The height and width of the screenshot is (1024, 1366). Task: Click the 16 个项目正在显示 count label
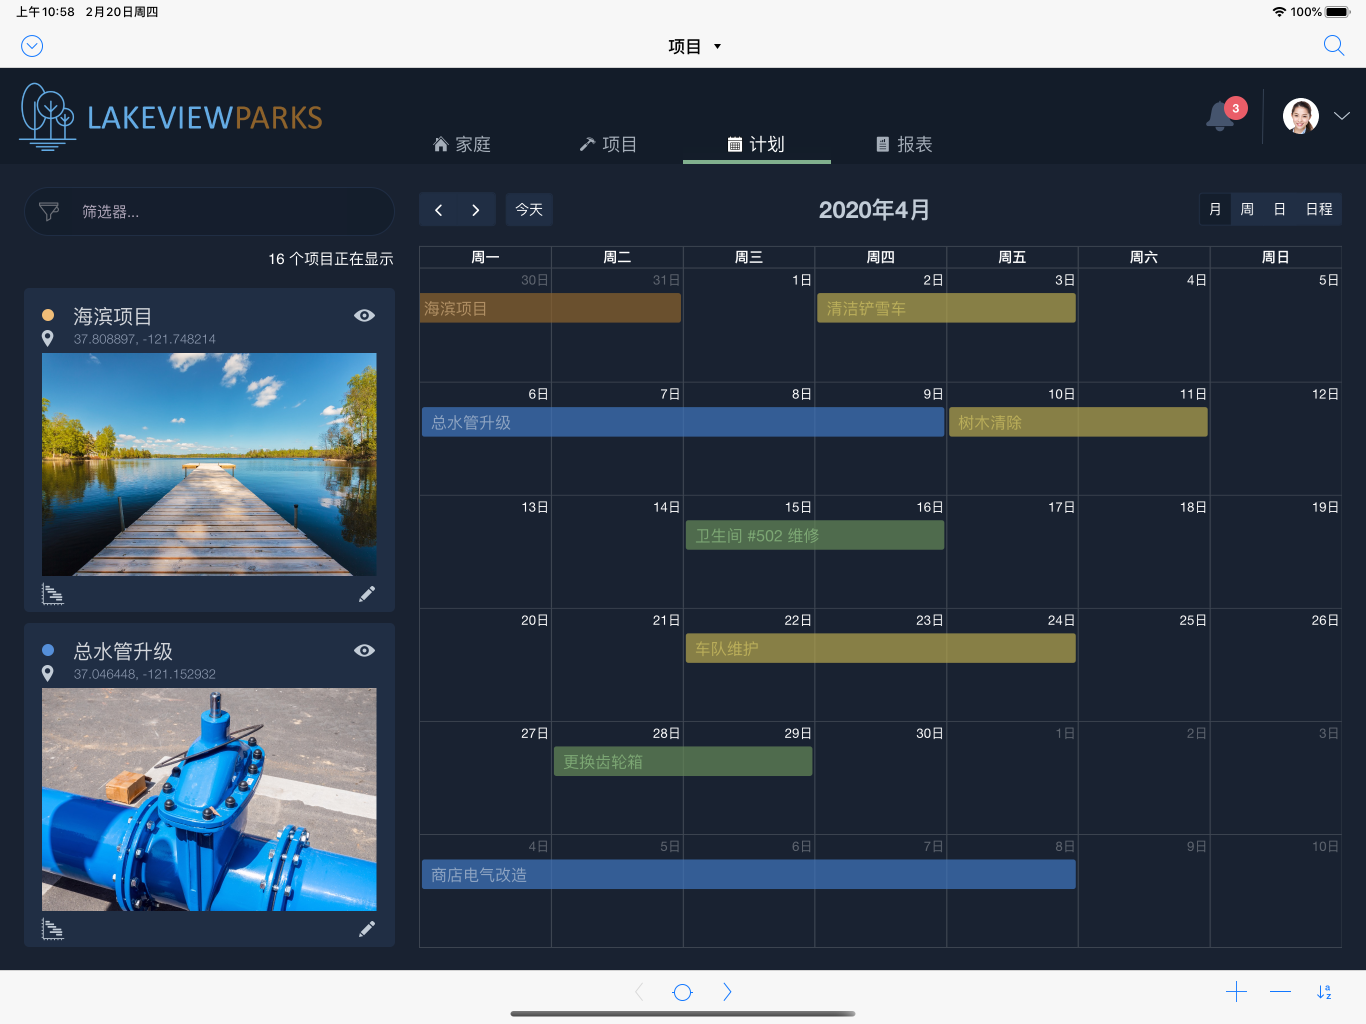click(x=331, y=259)
